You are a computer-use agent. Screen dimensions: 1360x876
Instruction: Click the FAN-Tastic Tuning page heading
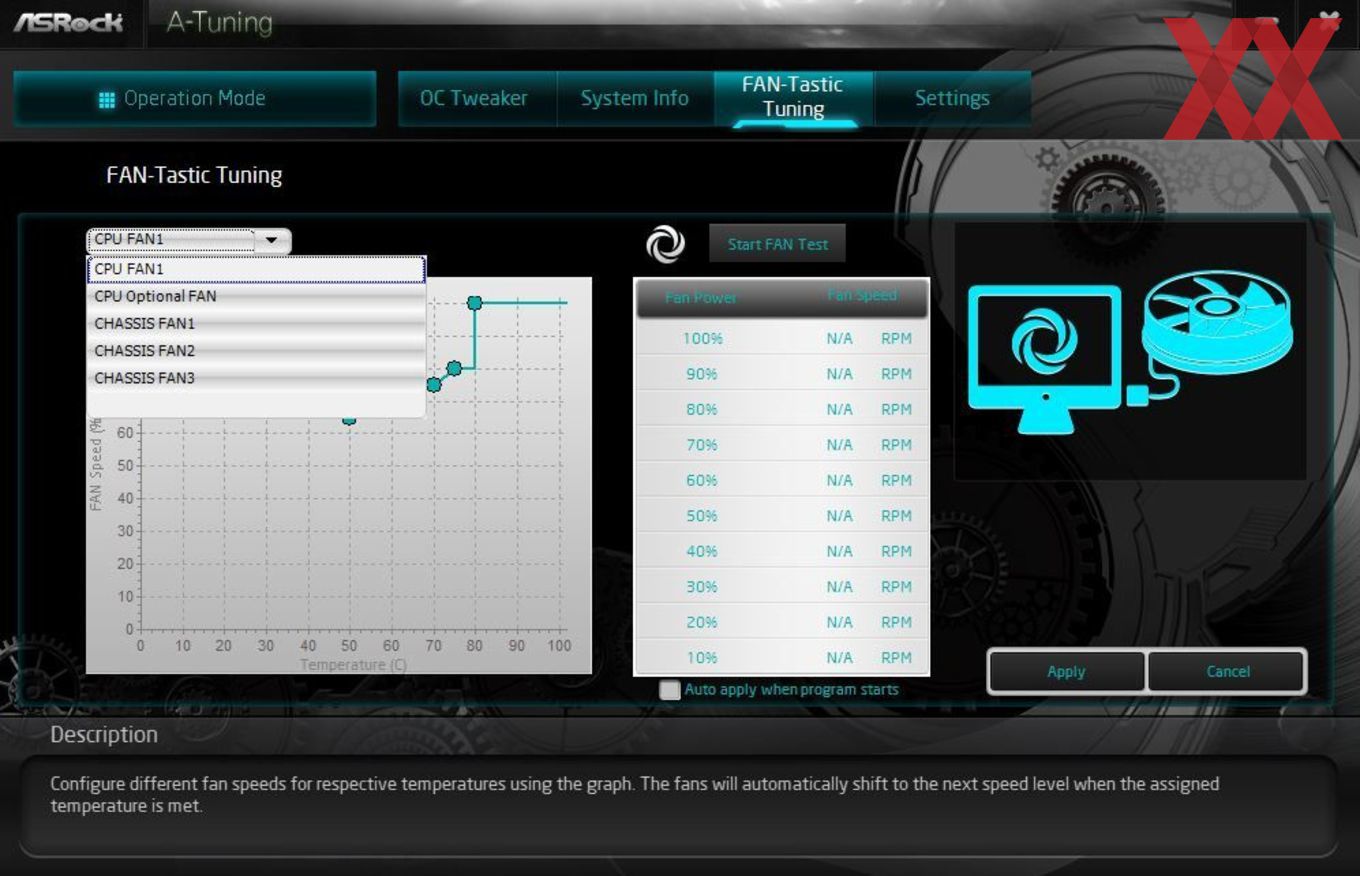coord(194,175)
